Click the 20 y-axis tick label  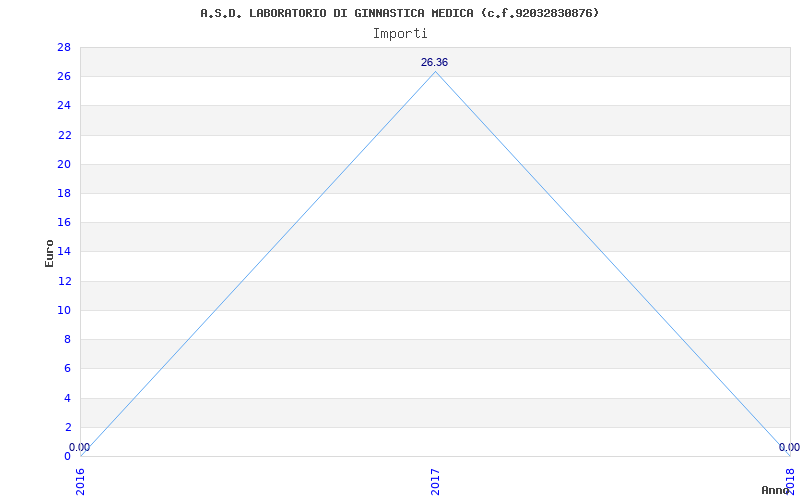tap(64, 164)
